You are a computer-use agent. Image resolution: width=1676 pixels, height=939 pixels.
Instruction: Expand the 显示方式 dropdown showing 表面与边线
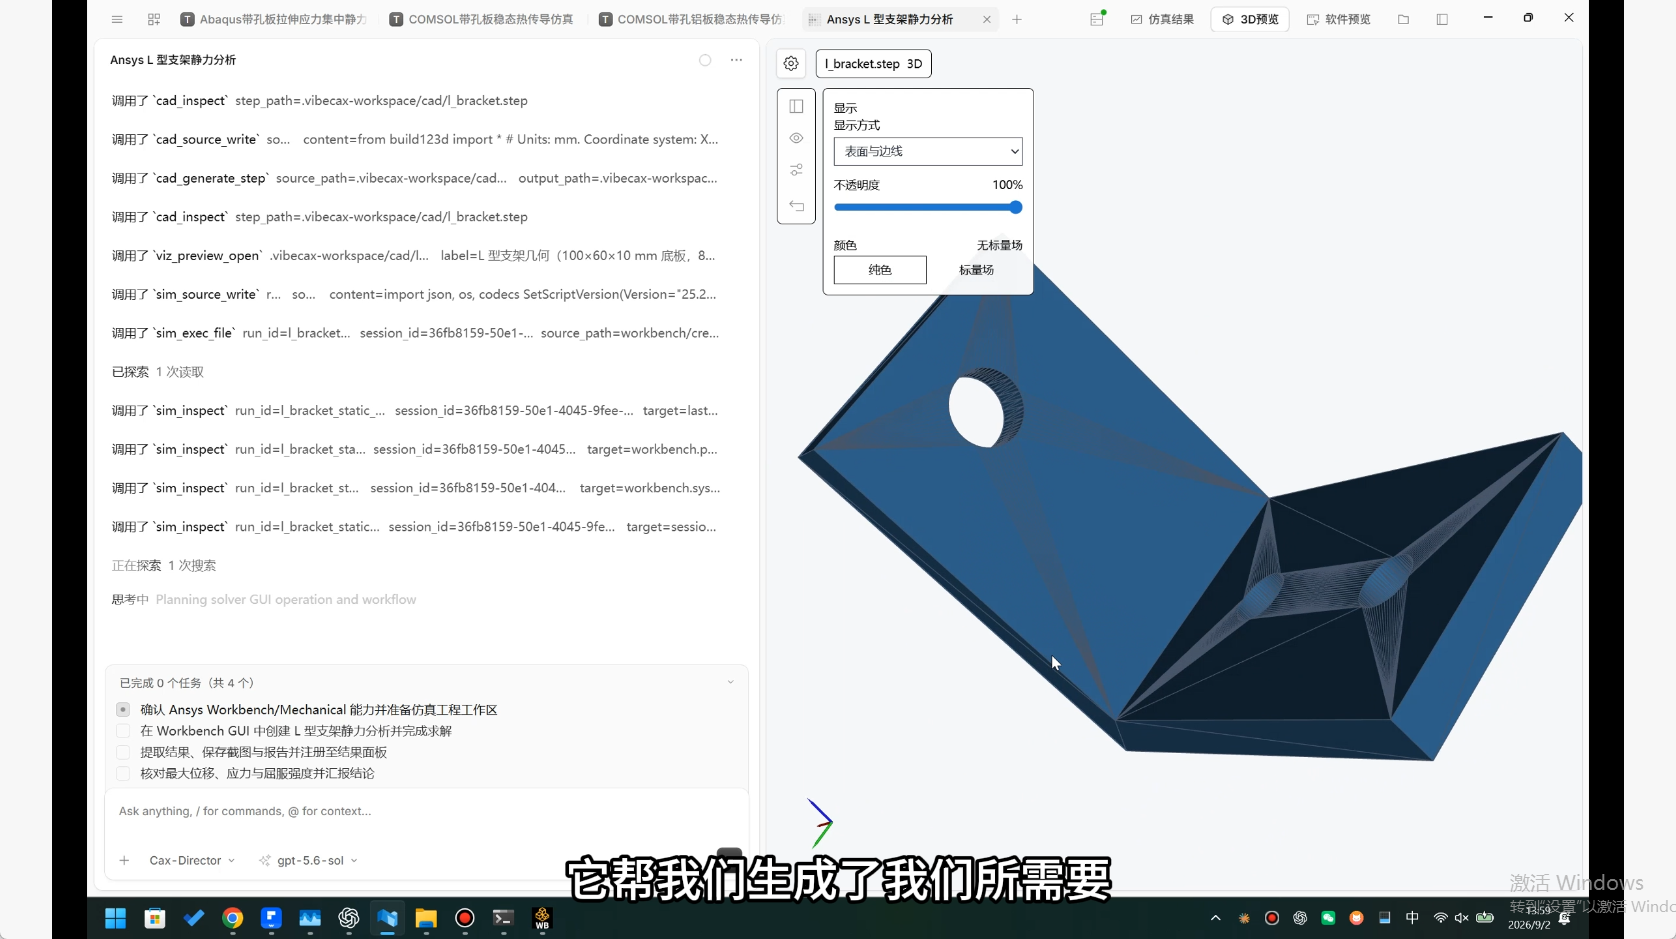(x=928, y=151)
